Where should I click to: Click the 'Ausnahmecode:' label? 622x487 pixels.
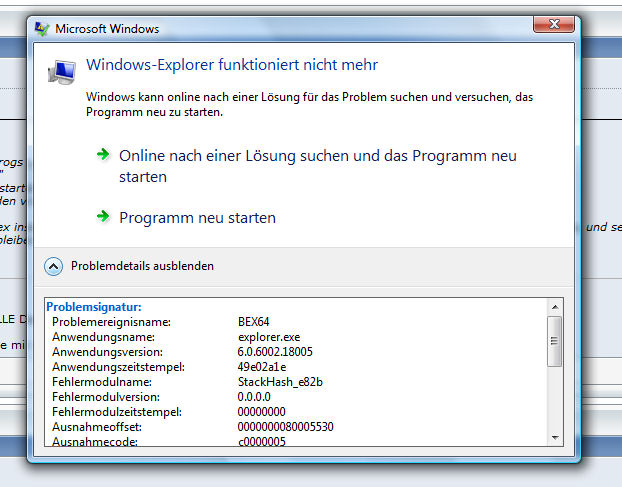pos(95,441)
